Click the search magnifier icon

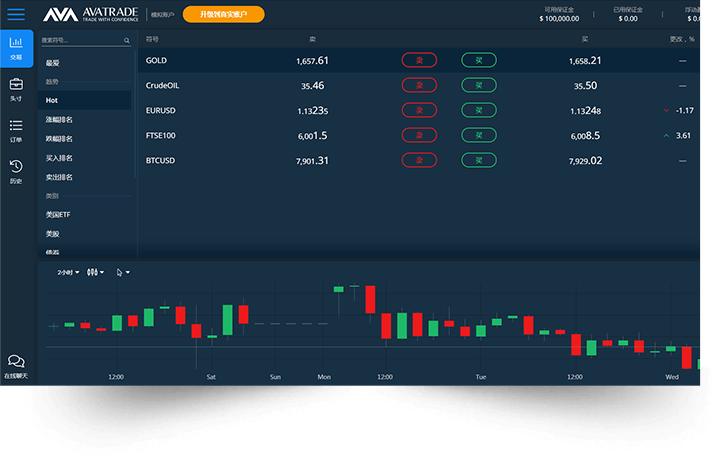tap(127, 41)
